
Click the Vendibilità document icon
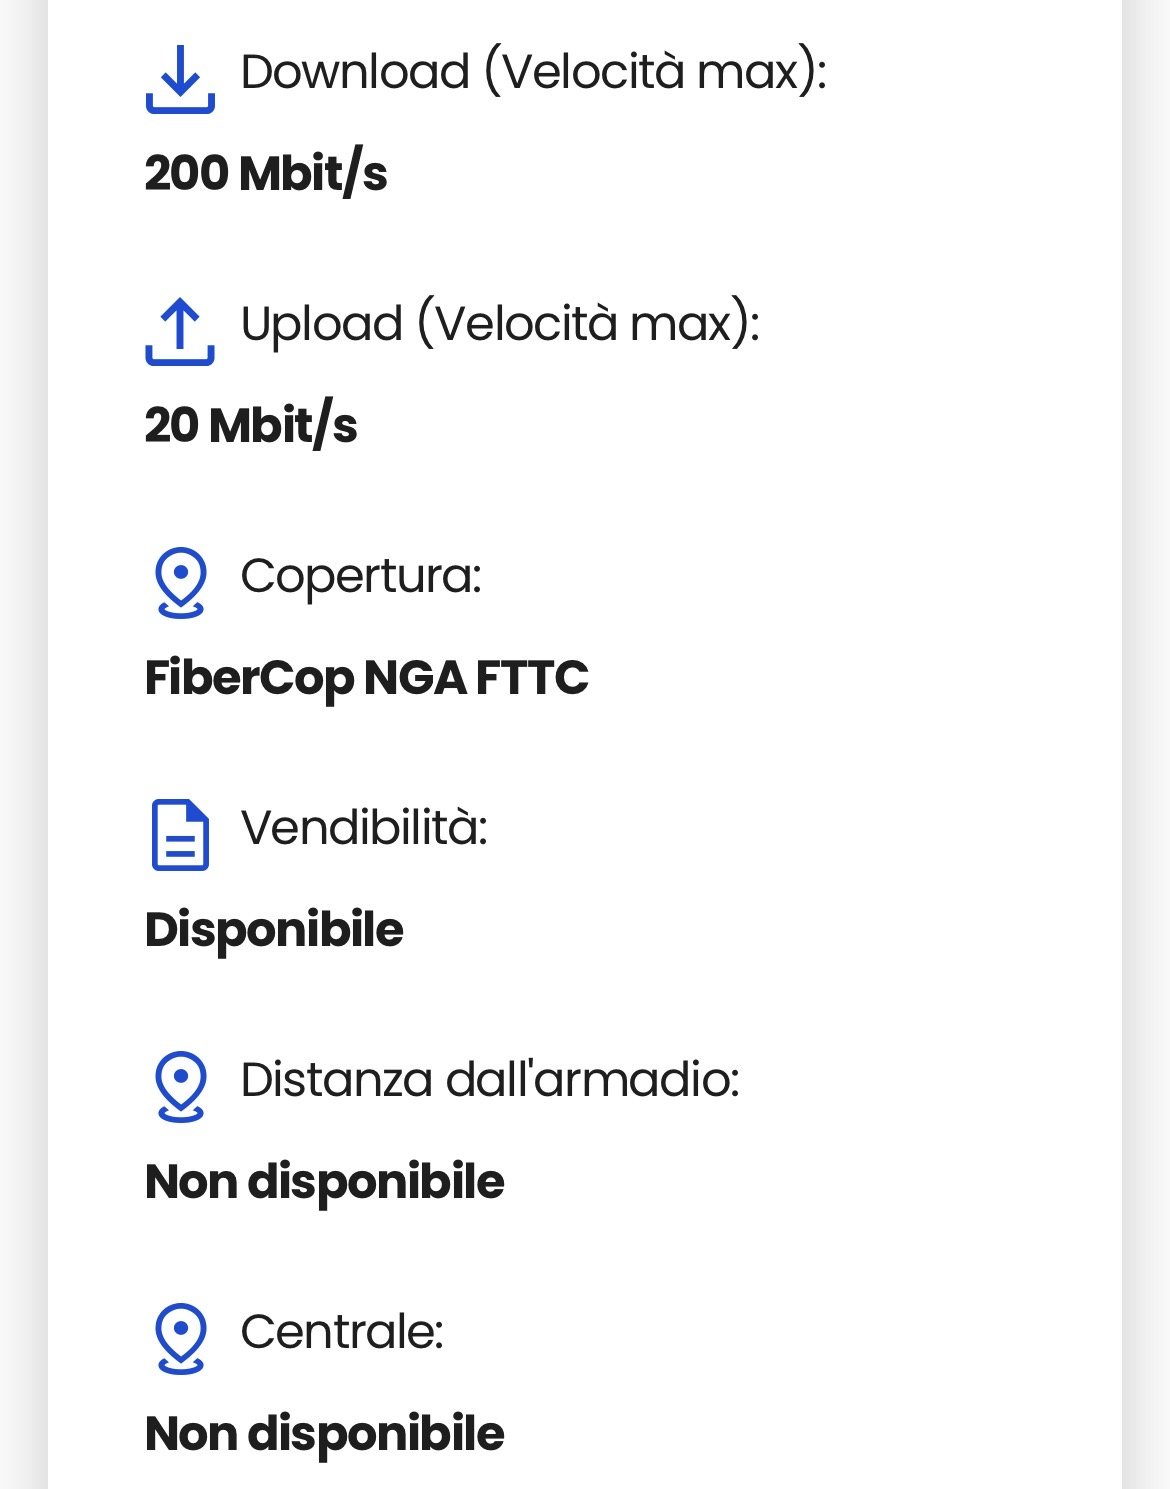pyautogui.click(x=180, y=834)
